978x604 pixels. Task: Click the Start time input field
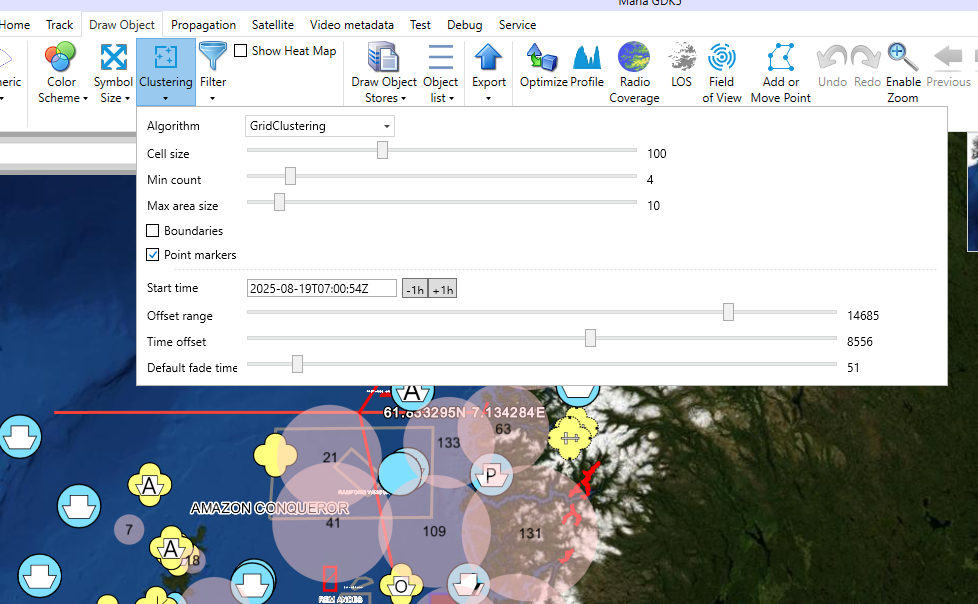pyautogui.click(x=321, y=288)
